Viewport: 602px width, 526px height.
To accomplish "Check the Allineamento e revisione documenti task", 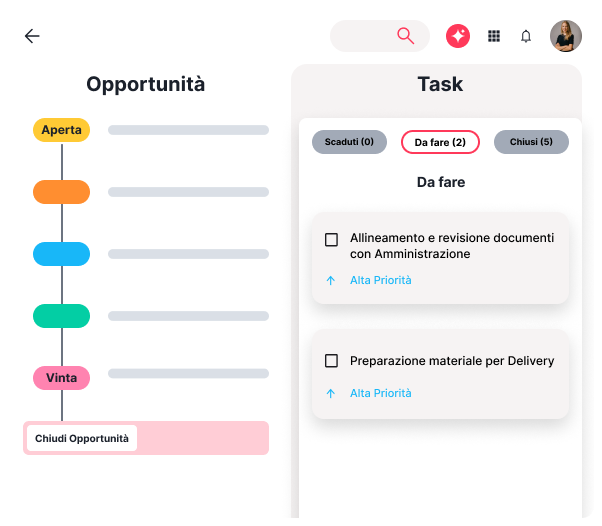I will click(x=332, y=240).
